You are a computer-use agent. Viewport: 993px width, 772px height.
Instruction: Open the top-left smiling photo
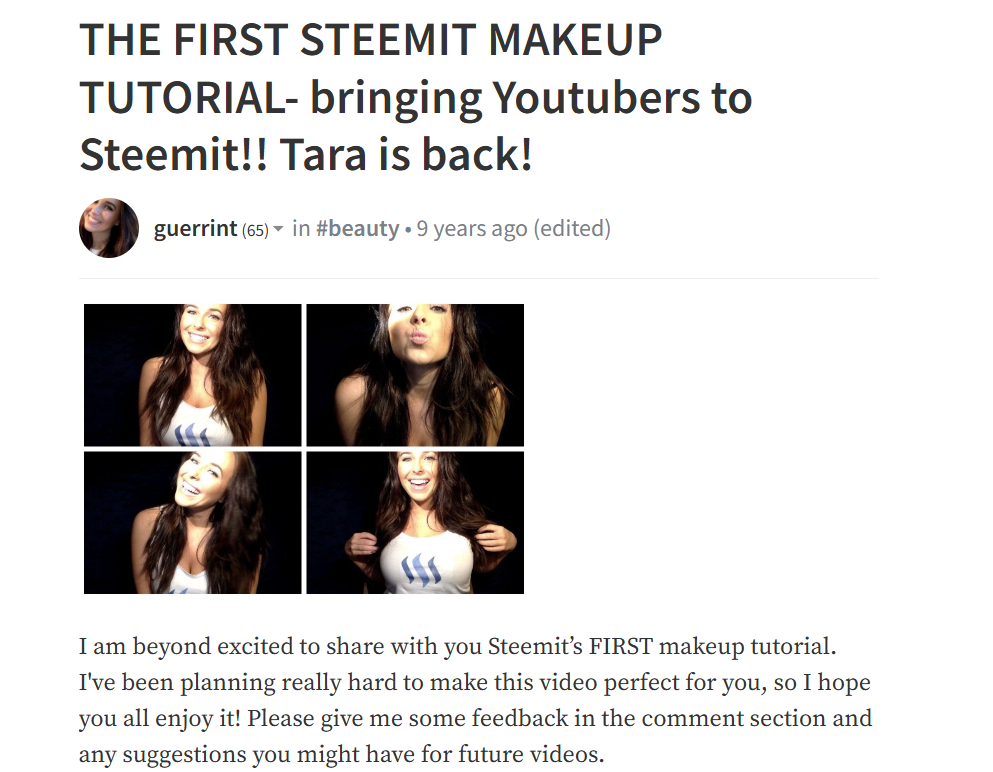[x=193, y=375]
